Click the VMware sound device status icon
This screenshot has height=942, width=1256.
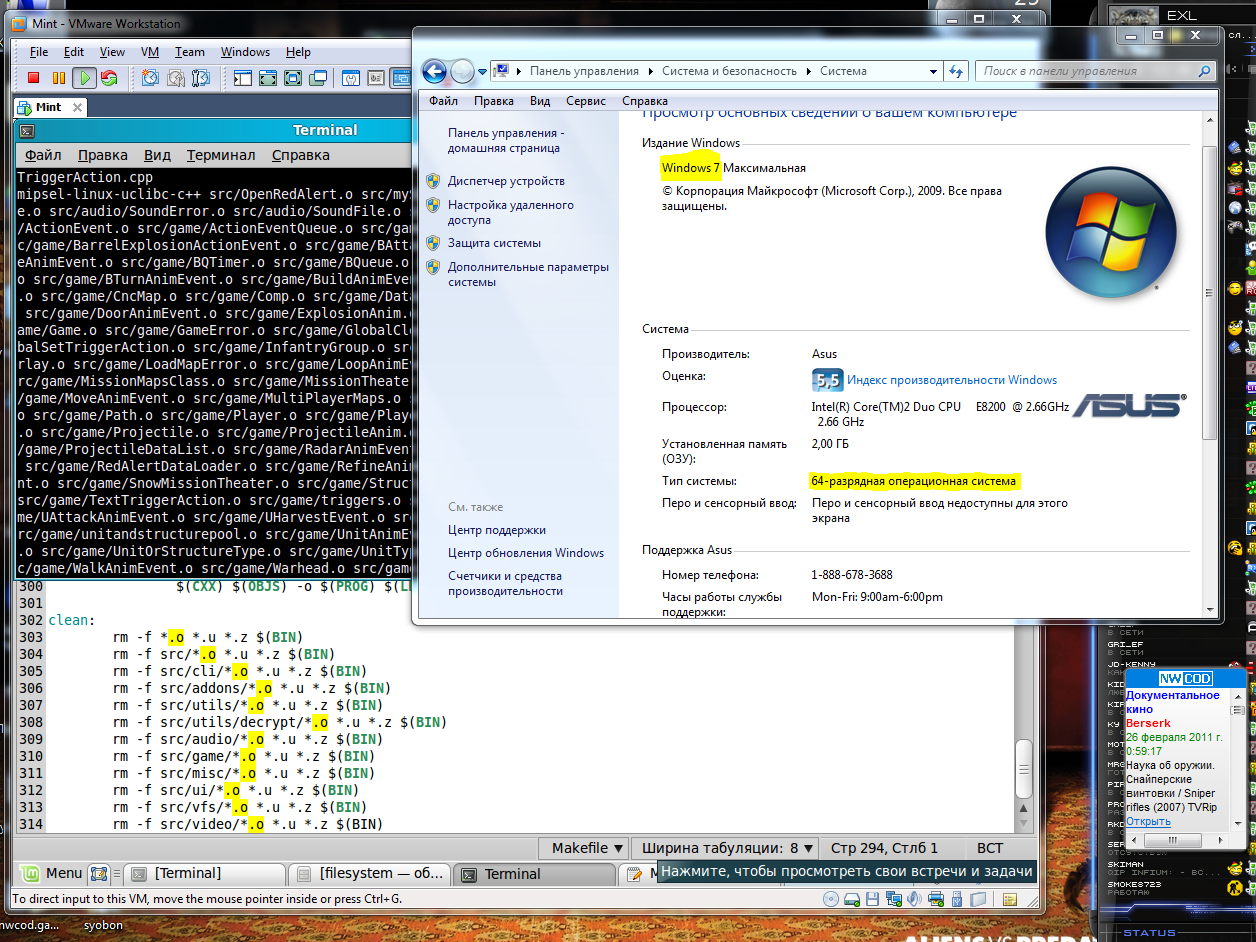914,899
